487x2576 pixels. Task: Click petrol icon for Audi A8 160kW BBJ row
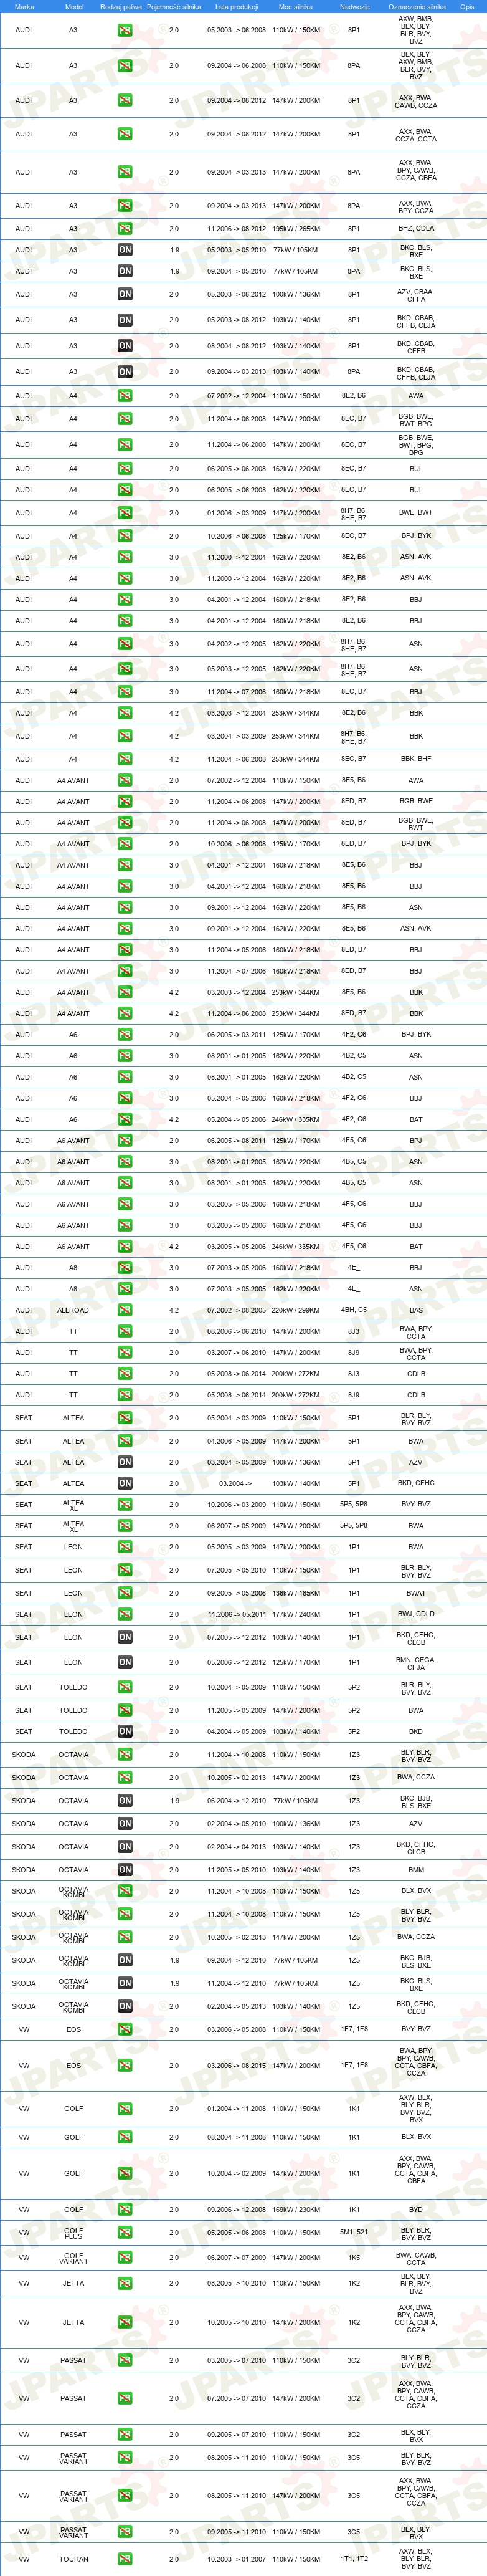pyautogui.click(x=125, y=1267)
